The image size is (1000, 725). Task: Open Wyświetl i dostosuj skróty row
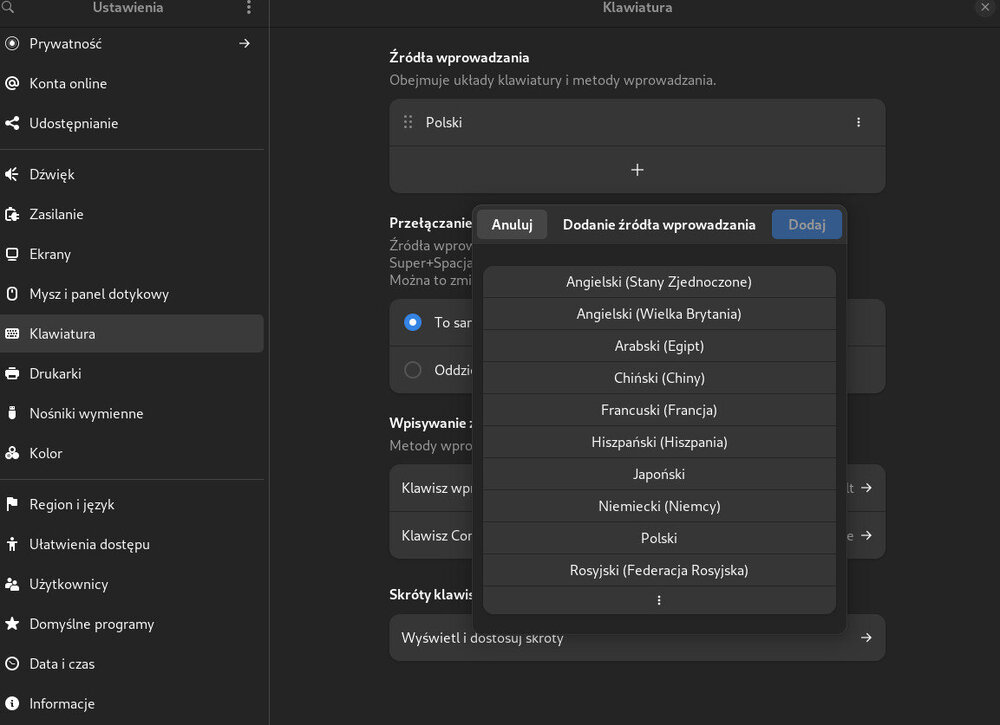pyautogui.click(x=637, y=638)
